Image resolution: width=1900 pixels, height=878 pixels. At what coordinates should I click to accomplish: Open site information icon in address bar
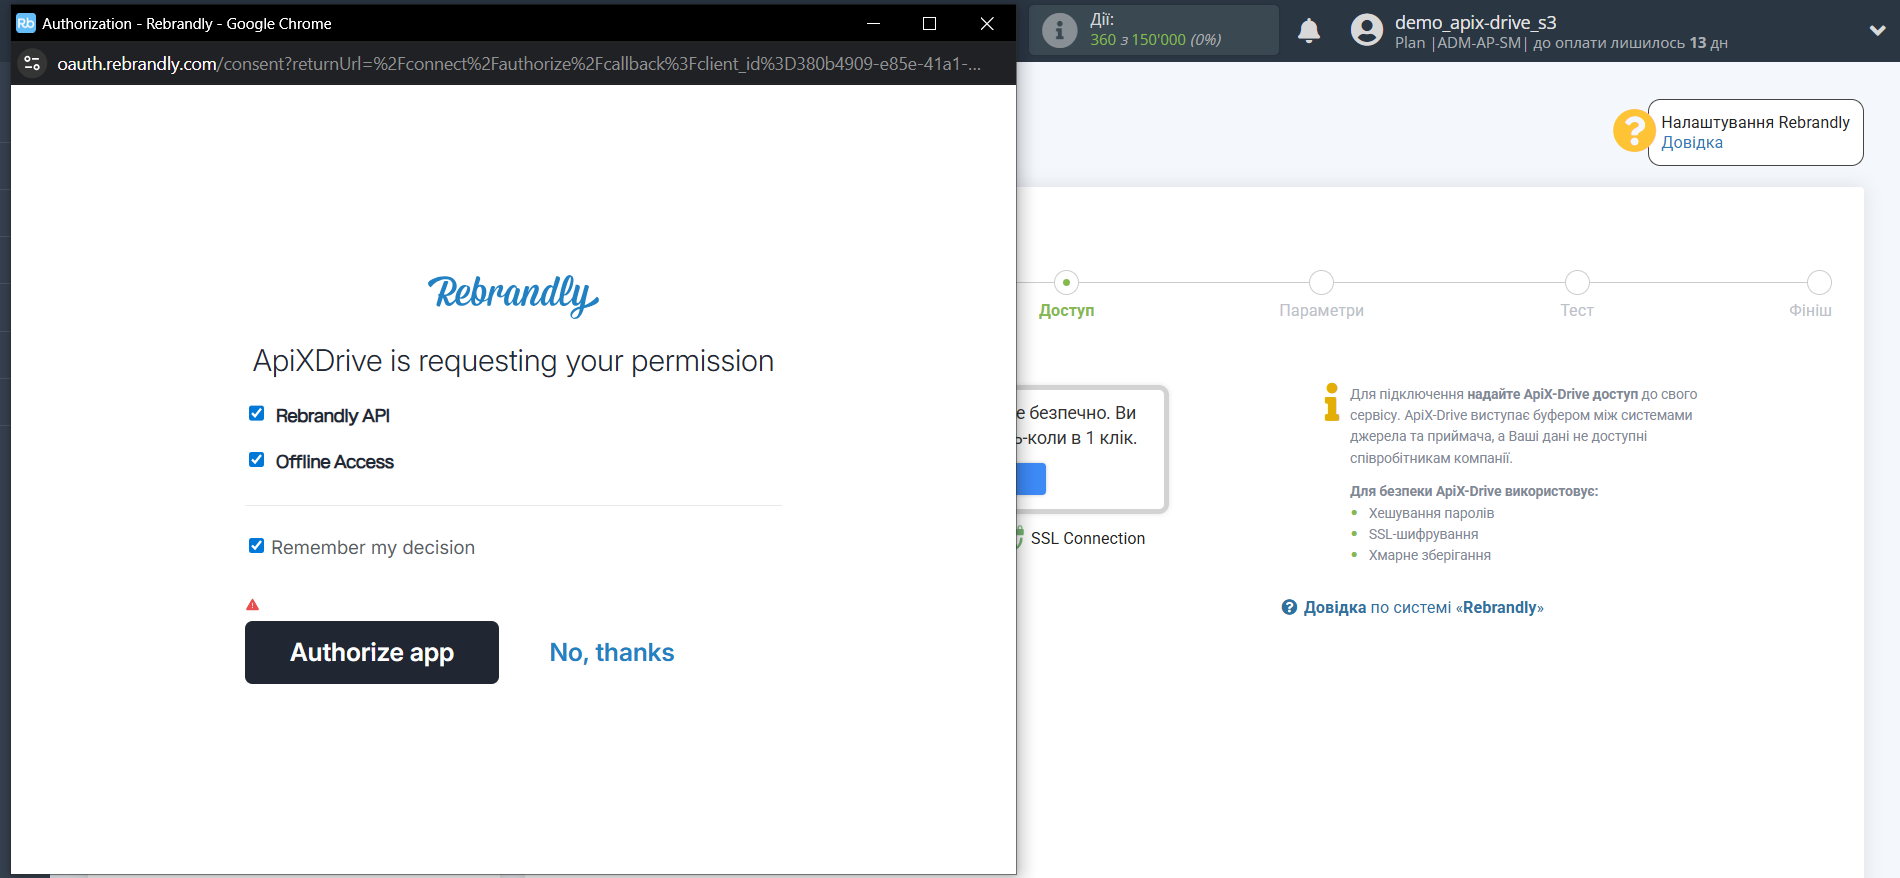click(32, 63)
